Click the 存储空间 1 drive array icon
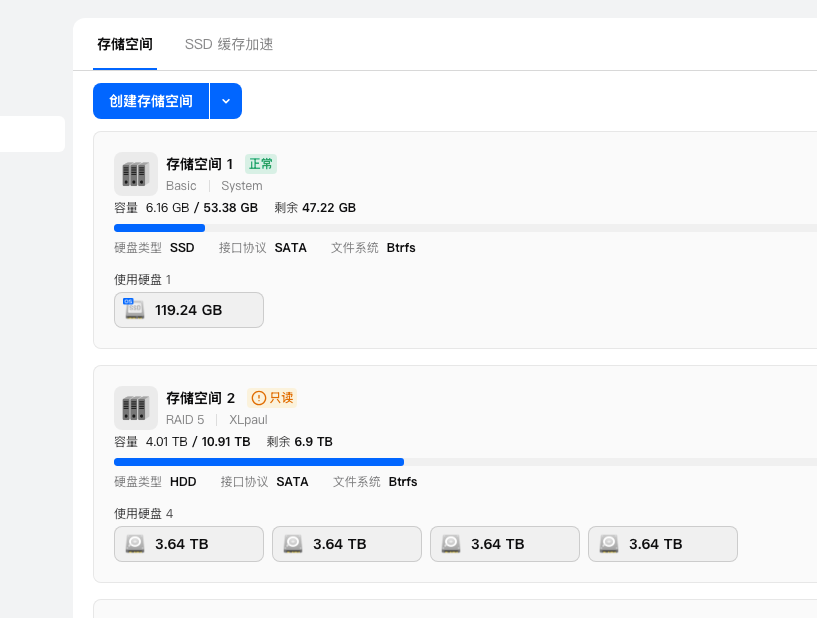This screenshot has width=817, height=618. [x=135, y=173]
